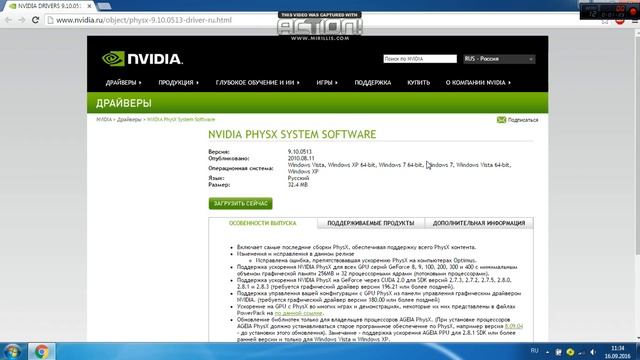Viewport: 640px width, 360px height.
Task: Open the RUS - Россия region dropdown
Action: tap(499, 59)
